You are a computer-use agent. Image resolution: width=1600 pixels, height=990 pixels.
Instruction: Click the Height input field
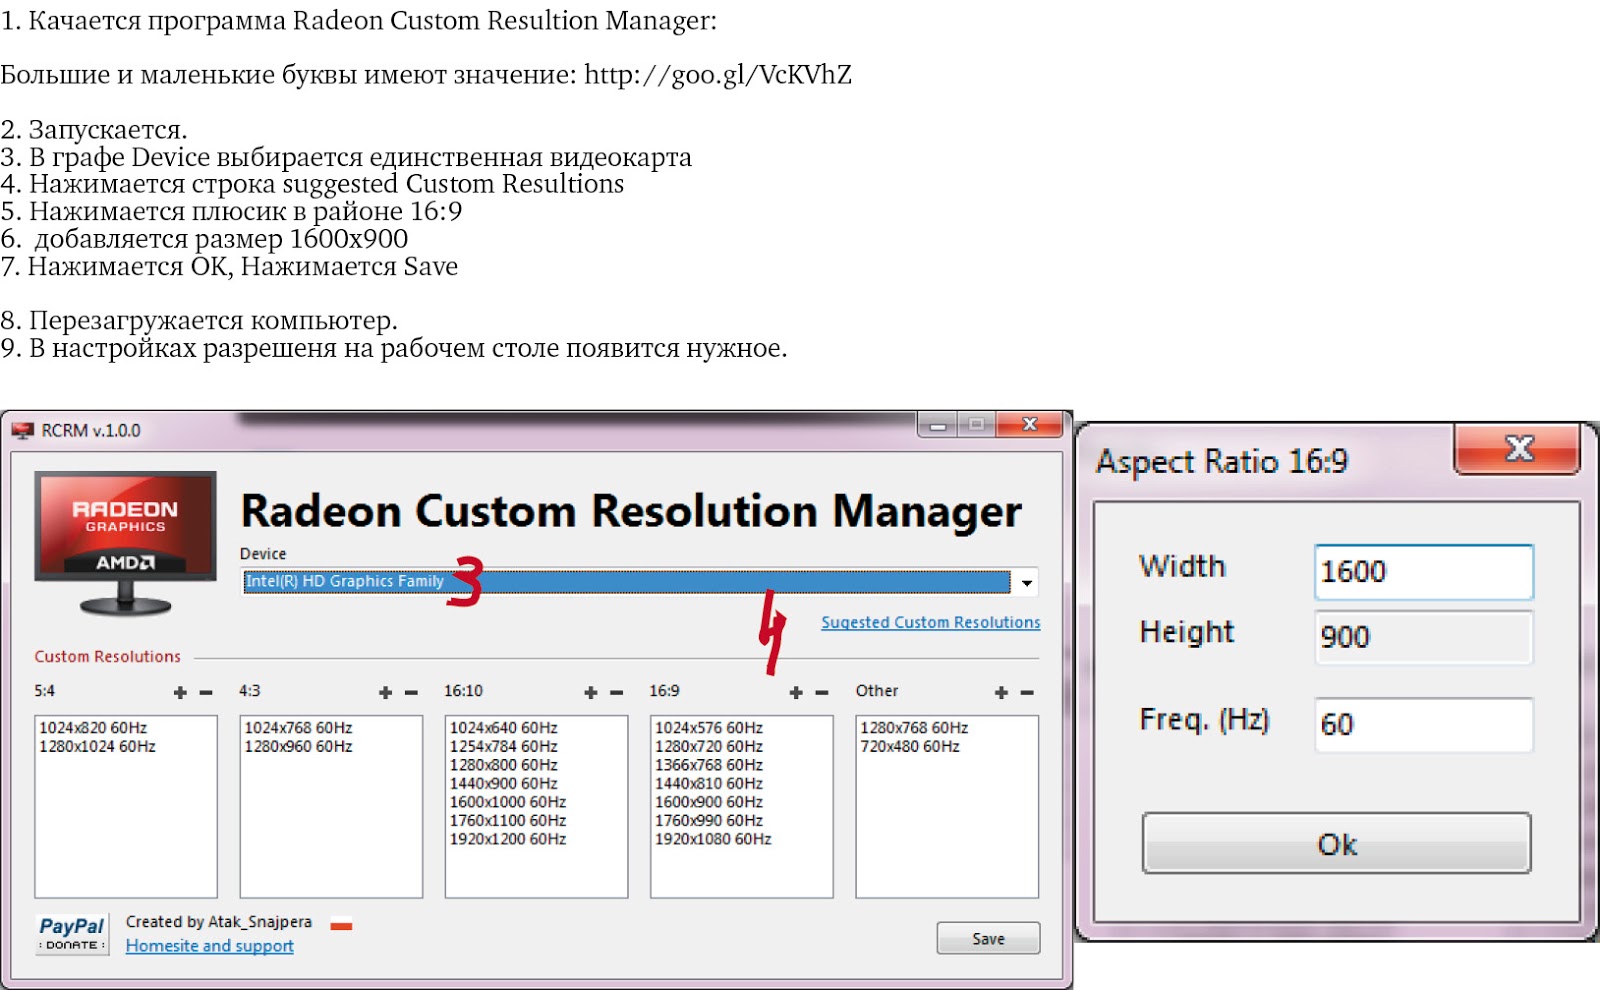(x=1423, y=637)
